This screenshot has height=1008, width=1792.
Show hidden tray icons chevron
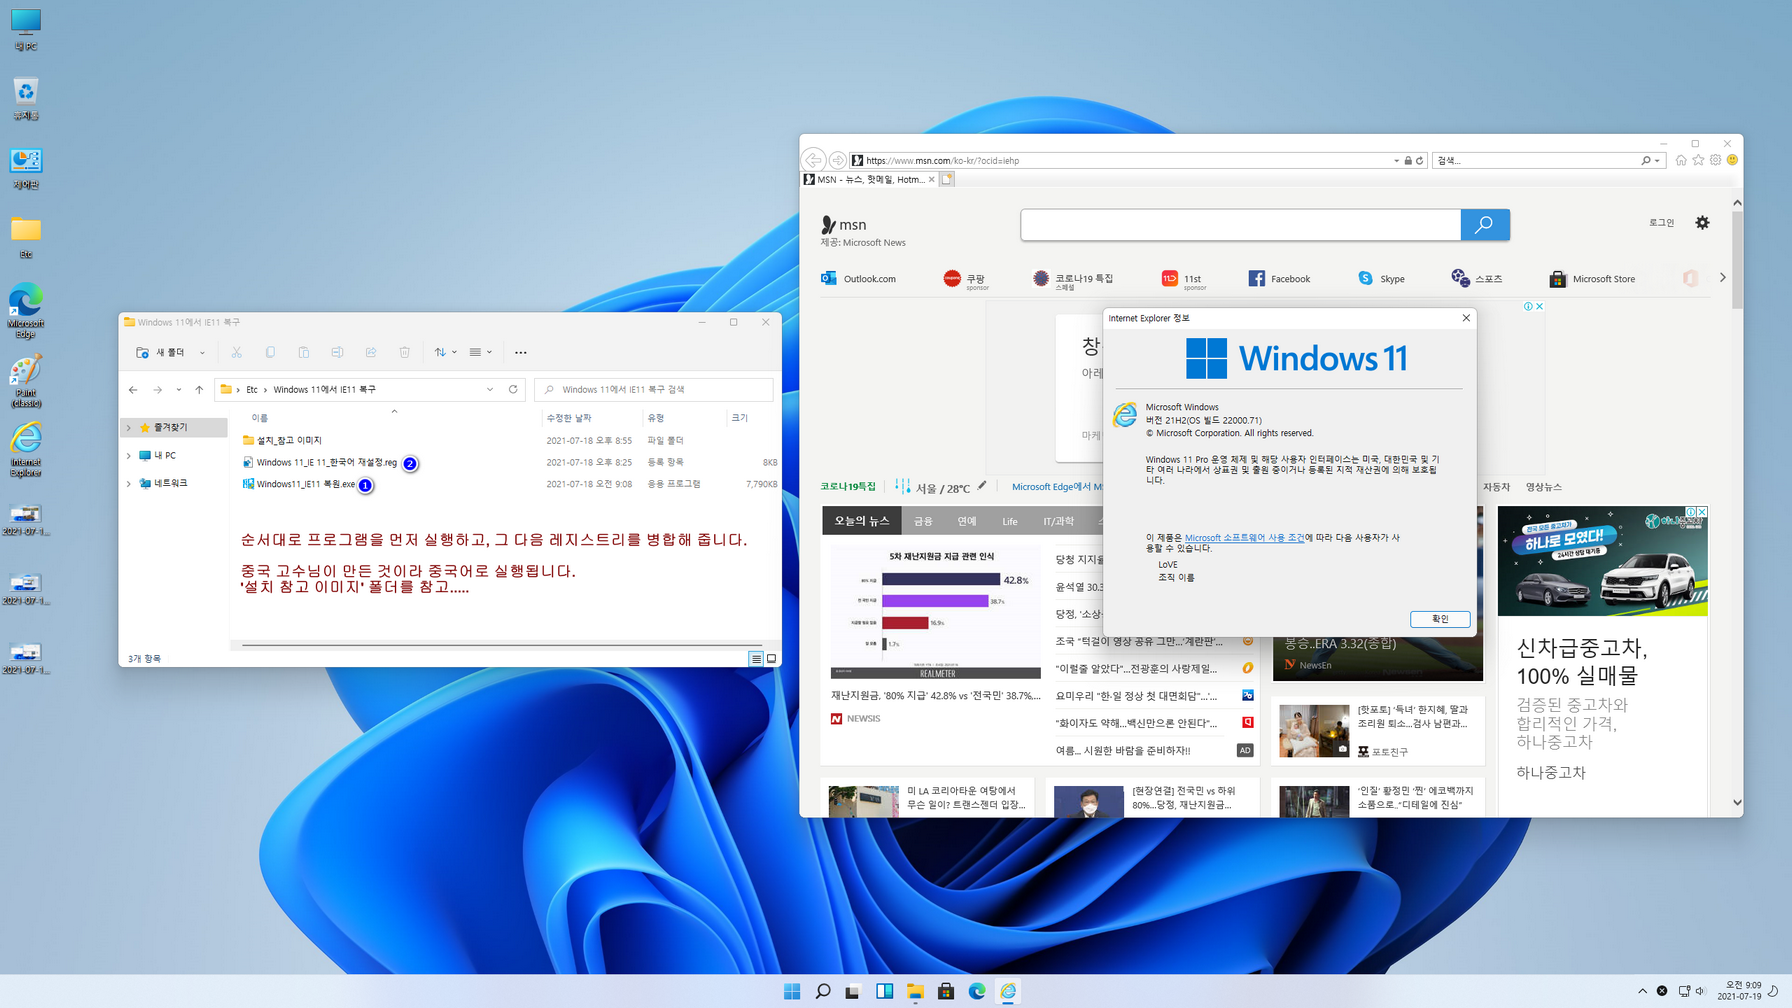tap(1642, 991)
